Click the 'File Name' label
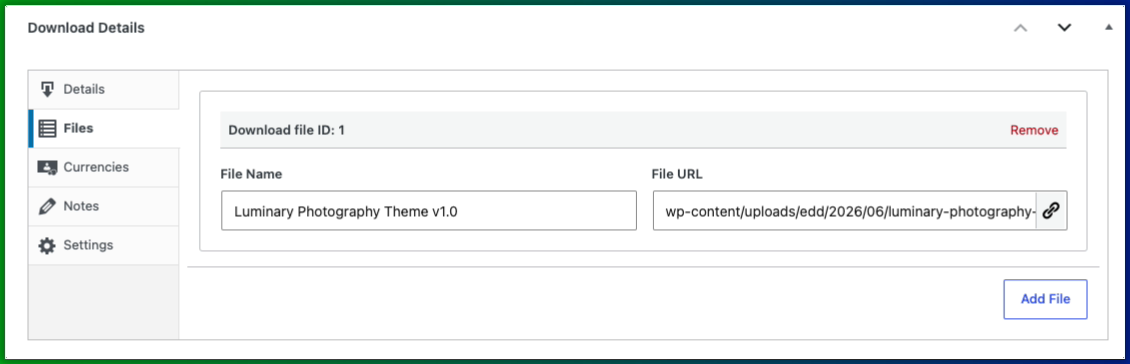 click(252, 174)
